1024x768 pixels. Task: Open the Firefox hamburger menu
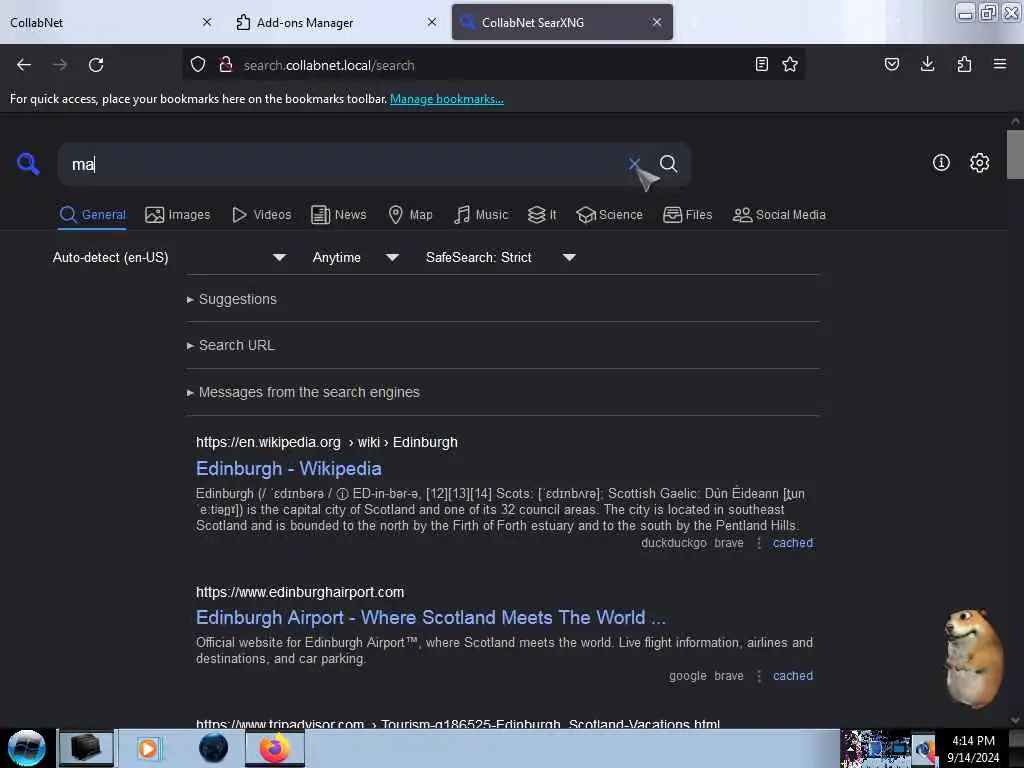[1000, 64]
